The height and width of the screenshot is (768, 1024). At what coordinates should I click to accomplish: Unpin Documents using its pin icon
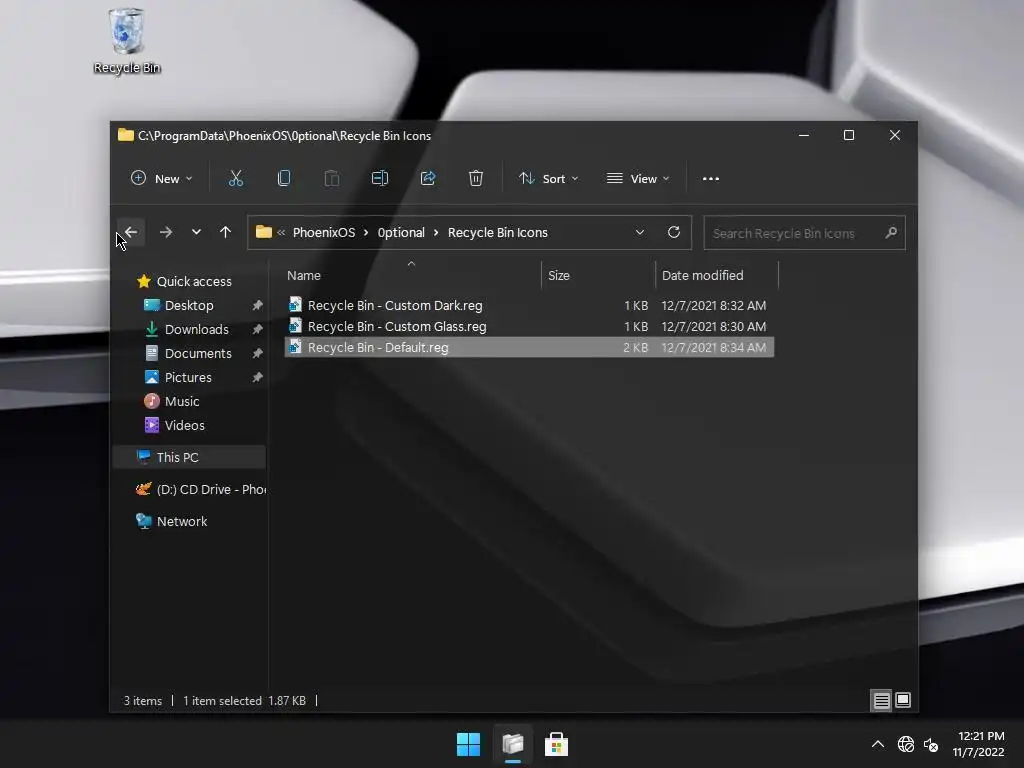click(x=257, y=353)
